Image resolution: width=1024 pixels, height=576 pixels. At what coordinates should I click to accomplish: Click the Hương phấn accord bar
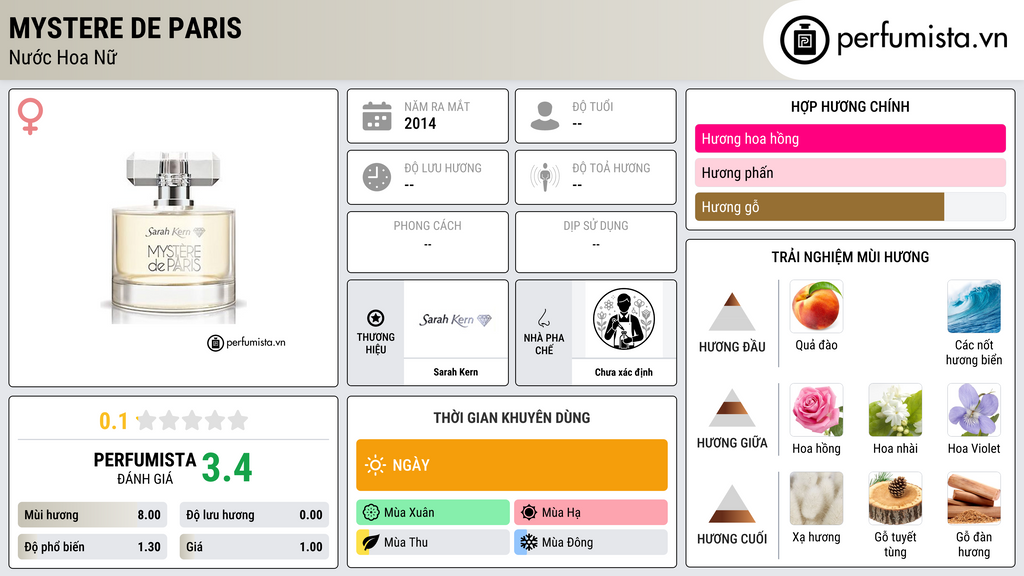850,172
